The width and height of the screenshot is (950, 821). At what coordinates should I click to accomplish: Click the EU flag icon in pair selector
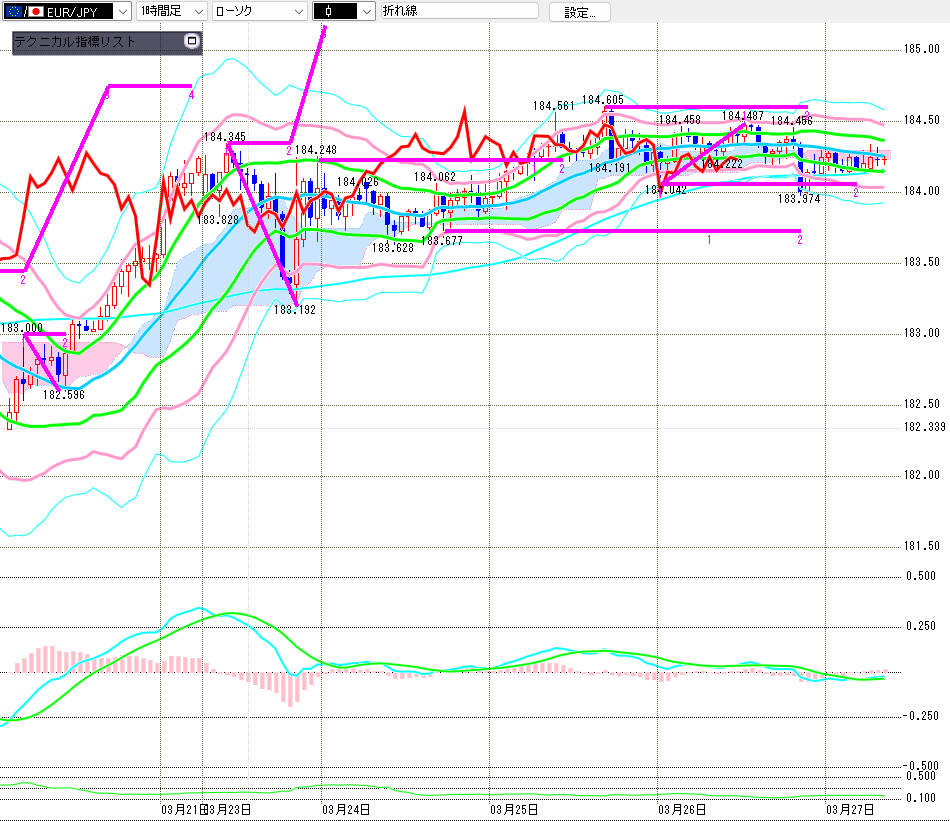coord(12,11)
